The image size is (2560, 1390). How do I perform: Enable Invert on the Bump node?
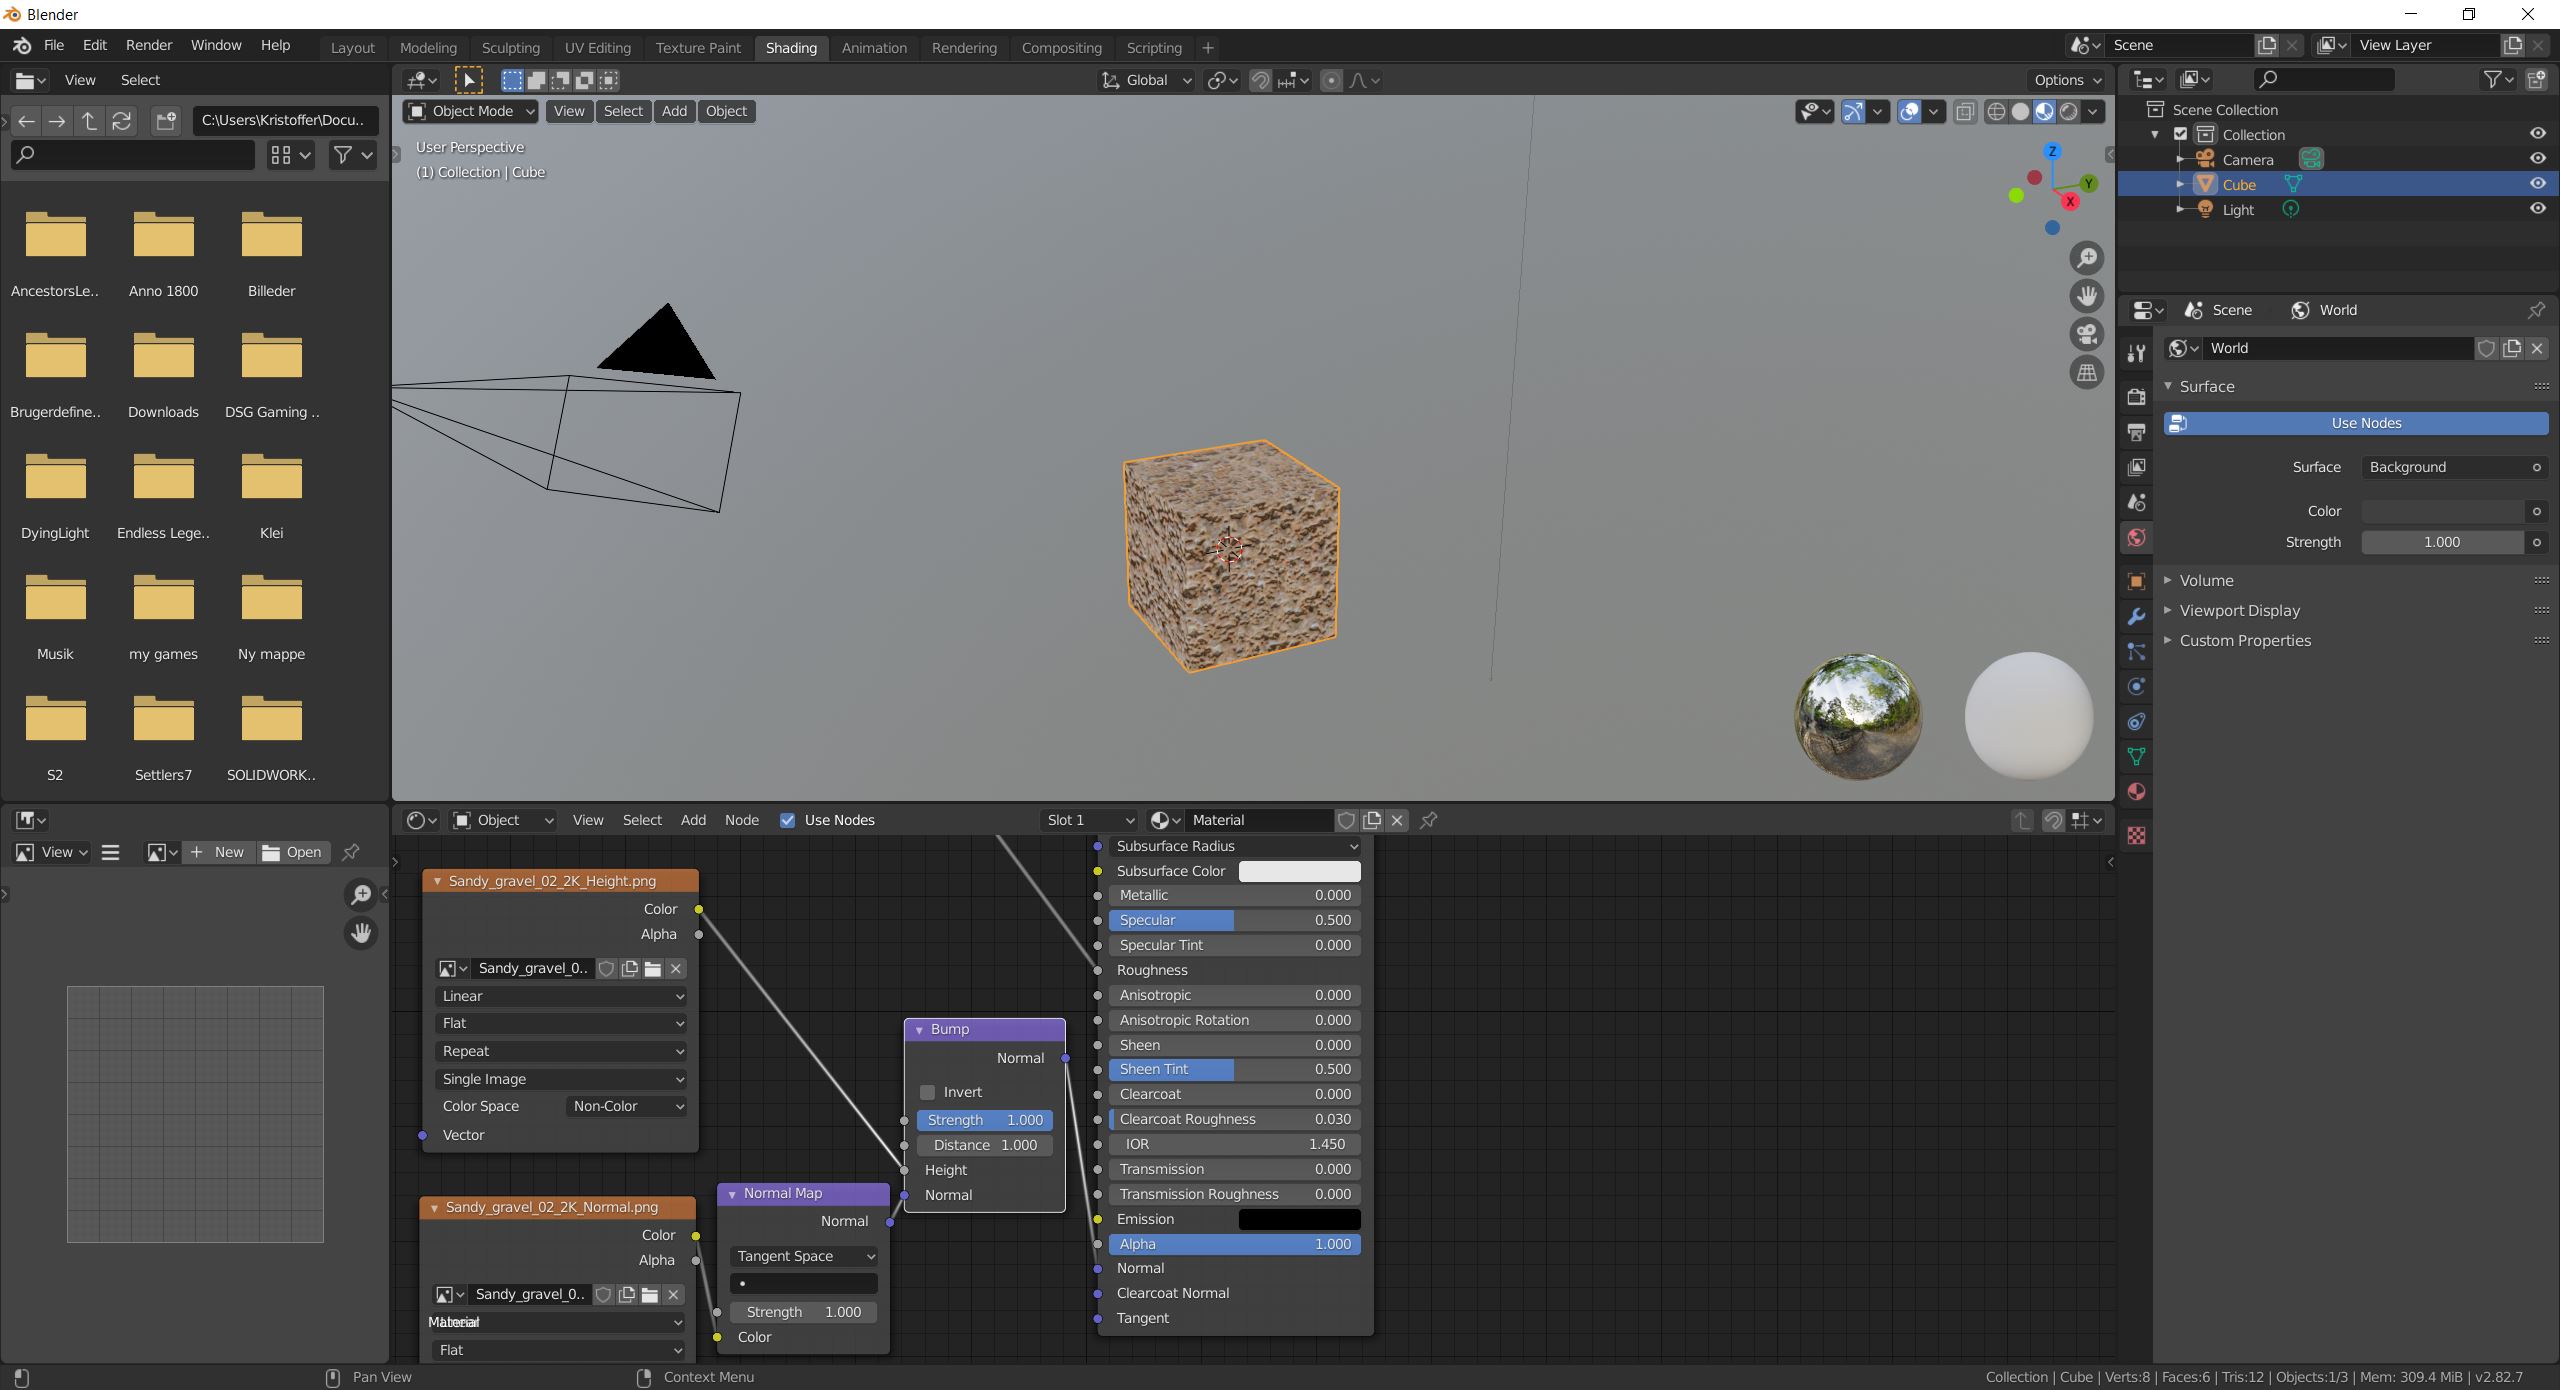(x=927, y=1092)
